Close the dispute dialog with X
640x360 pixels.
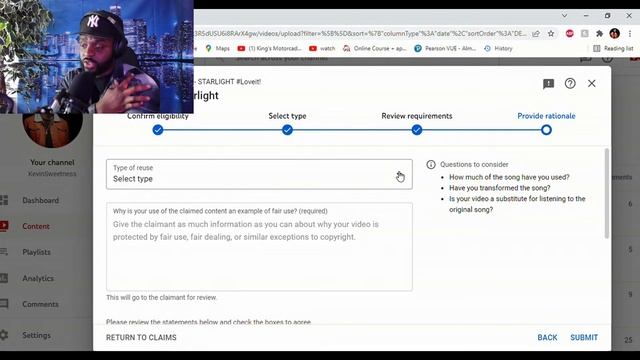[591, 83]
